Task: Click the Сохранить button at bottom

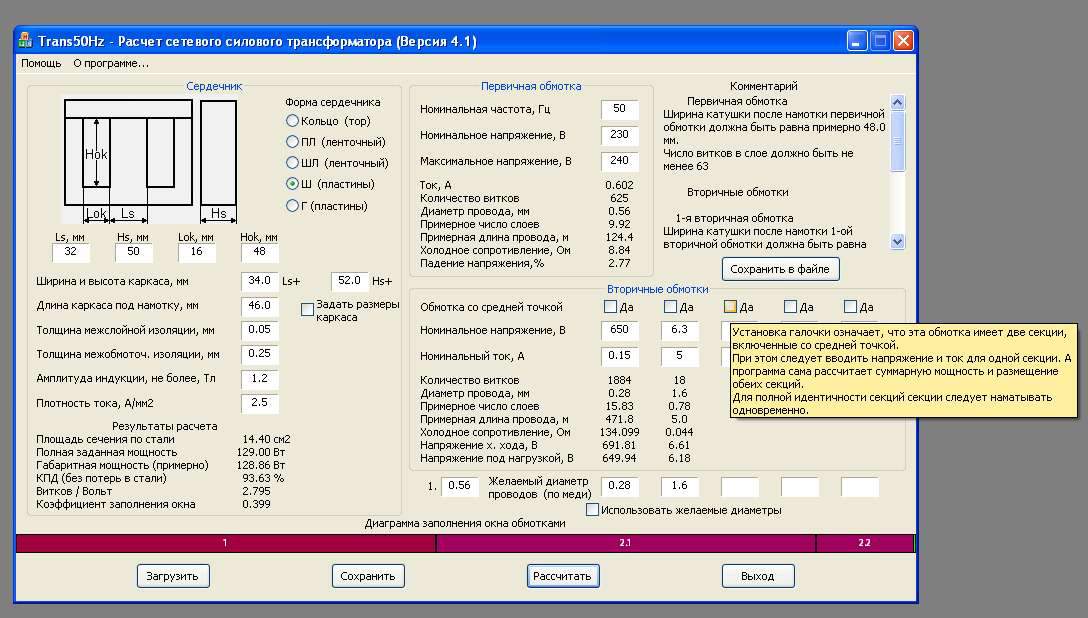Action: [368, 576]
